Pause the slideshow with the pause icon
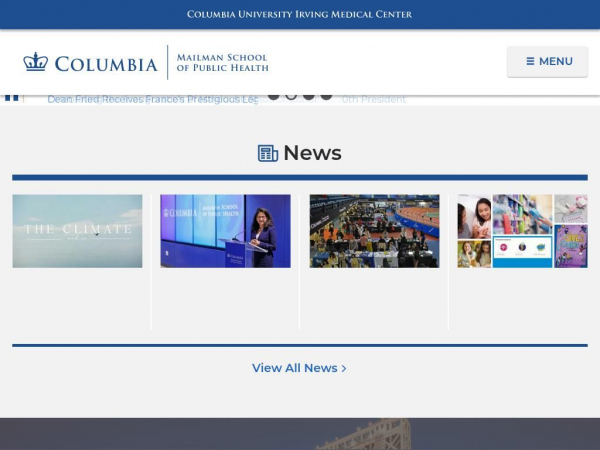Viewport: 600px width, 450px height. coord(11,98)
